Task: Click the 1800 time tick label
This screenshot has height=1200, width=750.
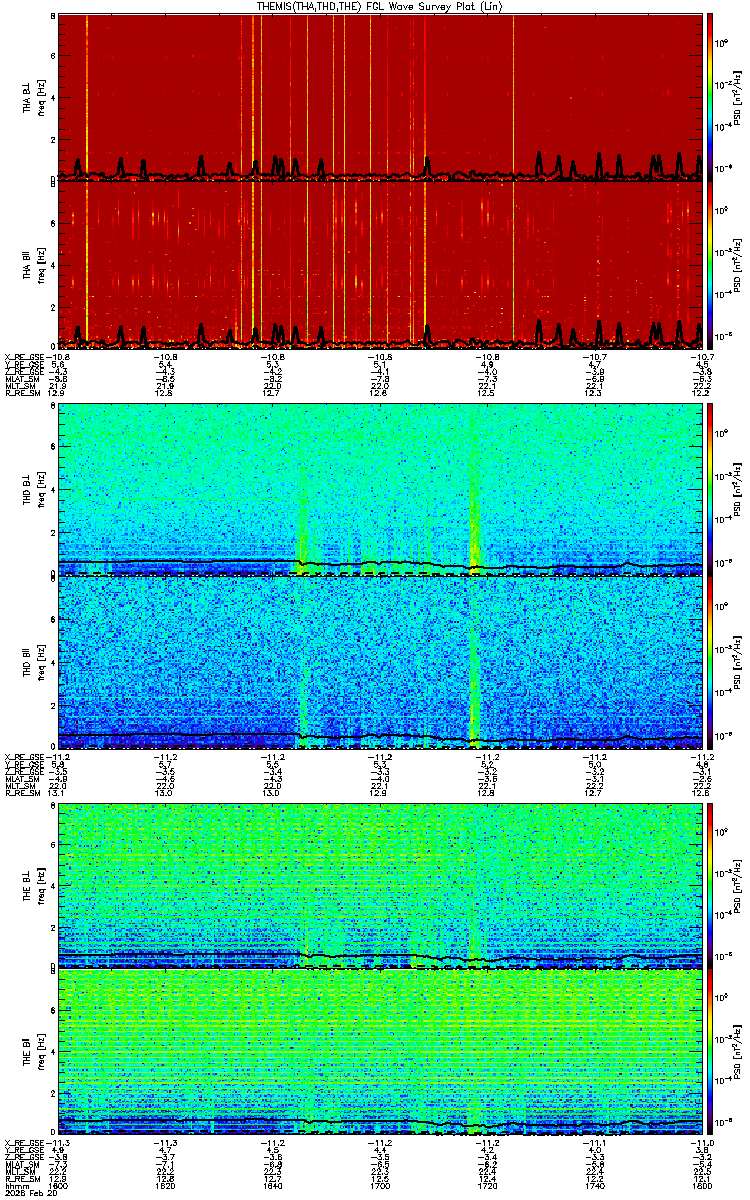Action: 701,1186
